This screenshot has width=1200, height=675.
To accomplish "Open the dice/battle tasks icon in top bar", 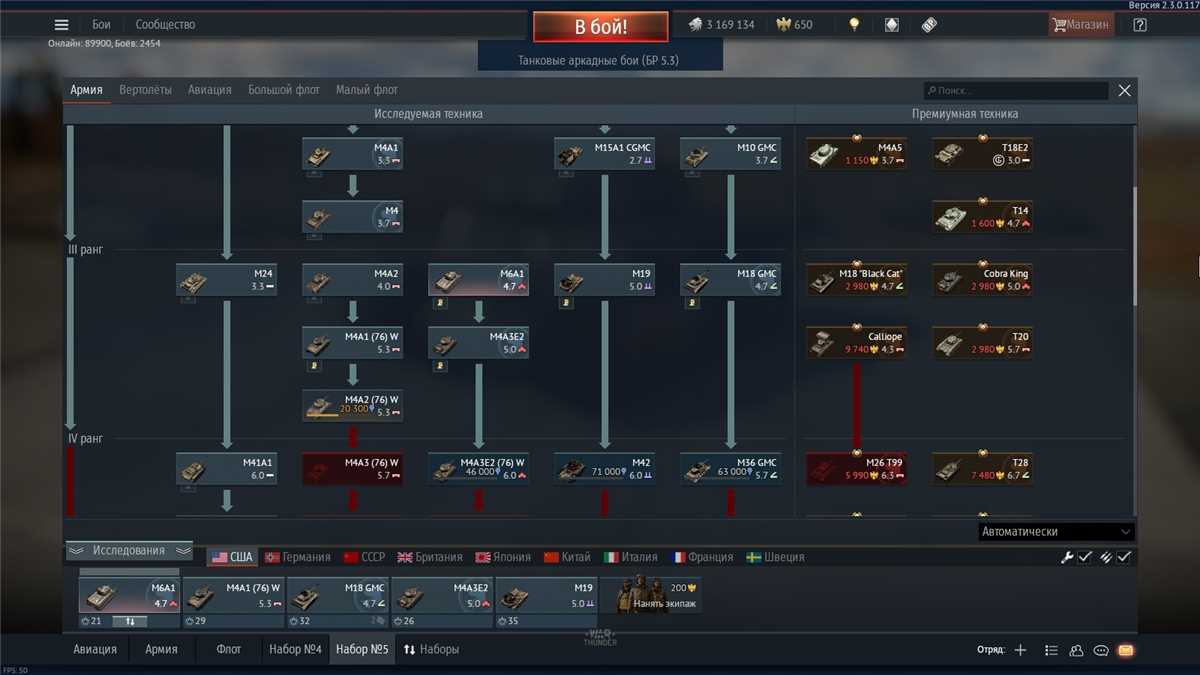I will [x=929, y=25].
